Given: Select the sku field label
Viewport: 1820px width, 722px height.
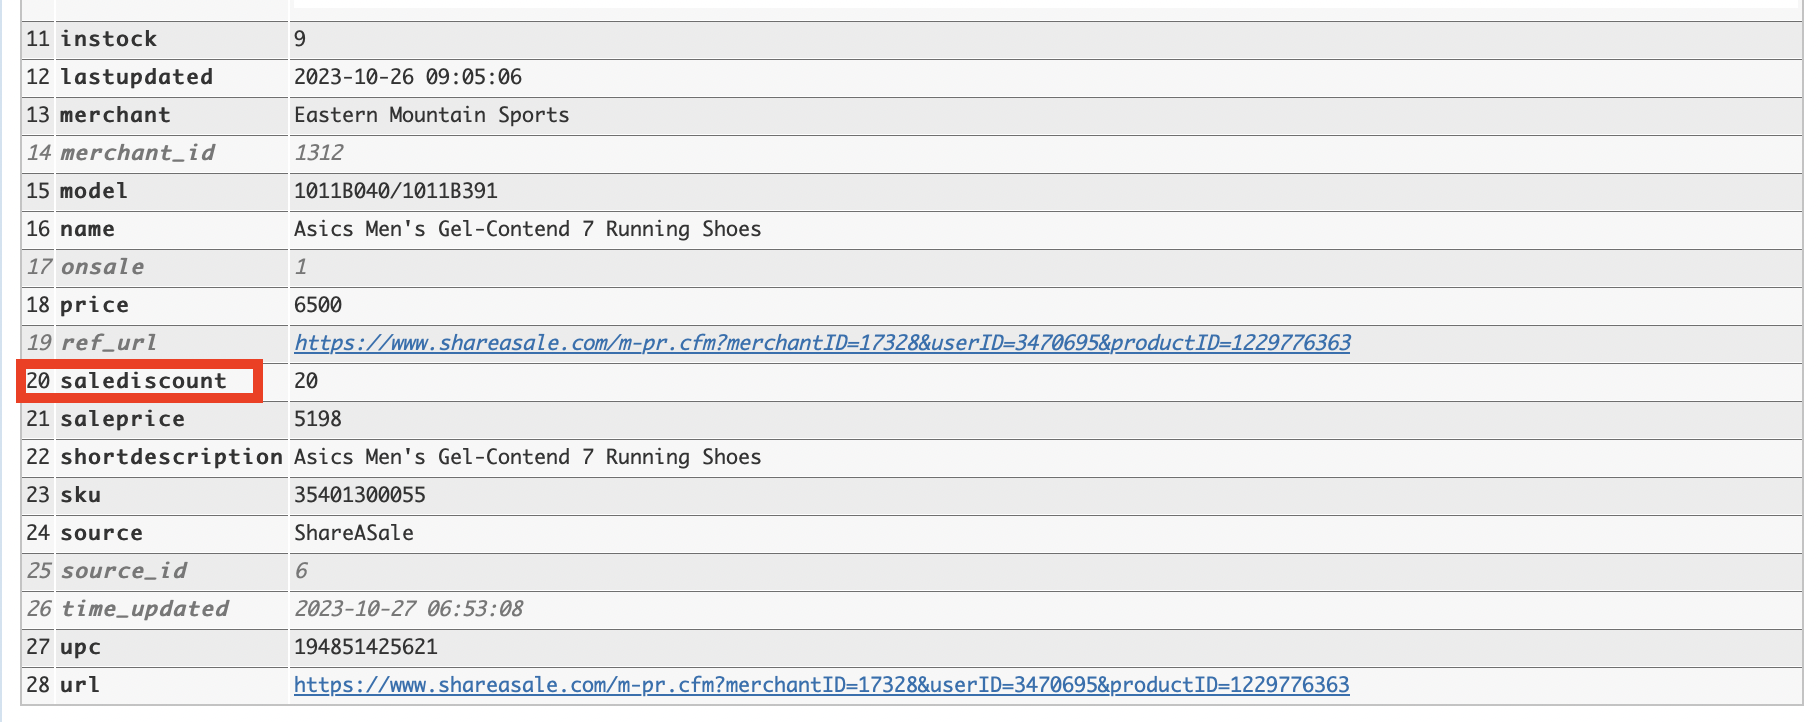Looking at the screenshot, I should coord(80,495).
